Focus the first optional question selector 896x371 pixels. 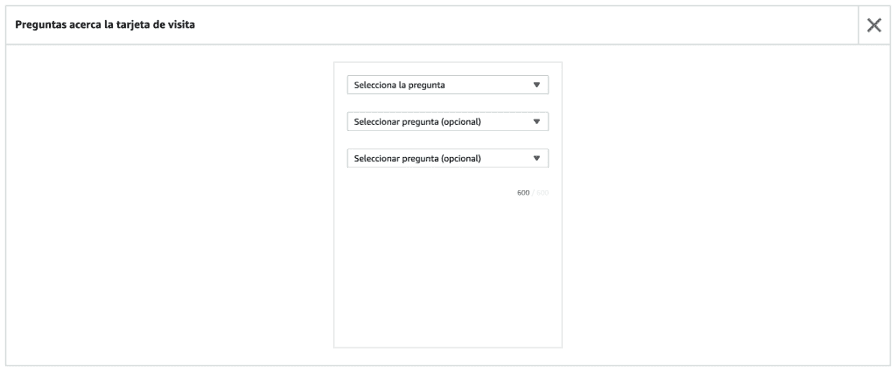[x=448, y=122]
